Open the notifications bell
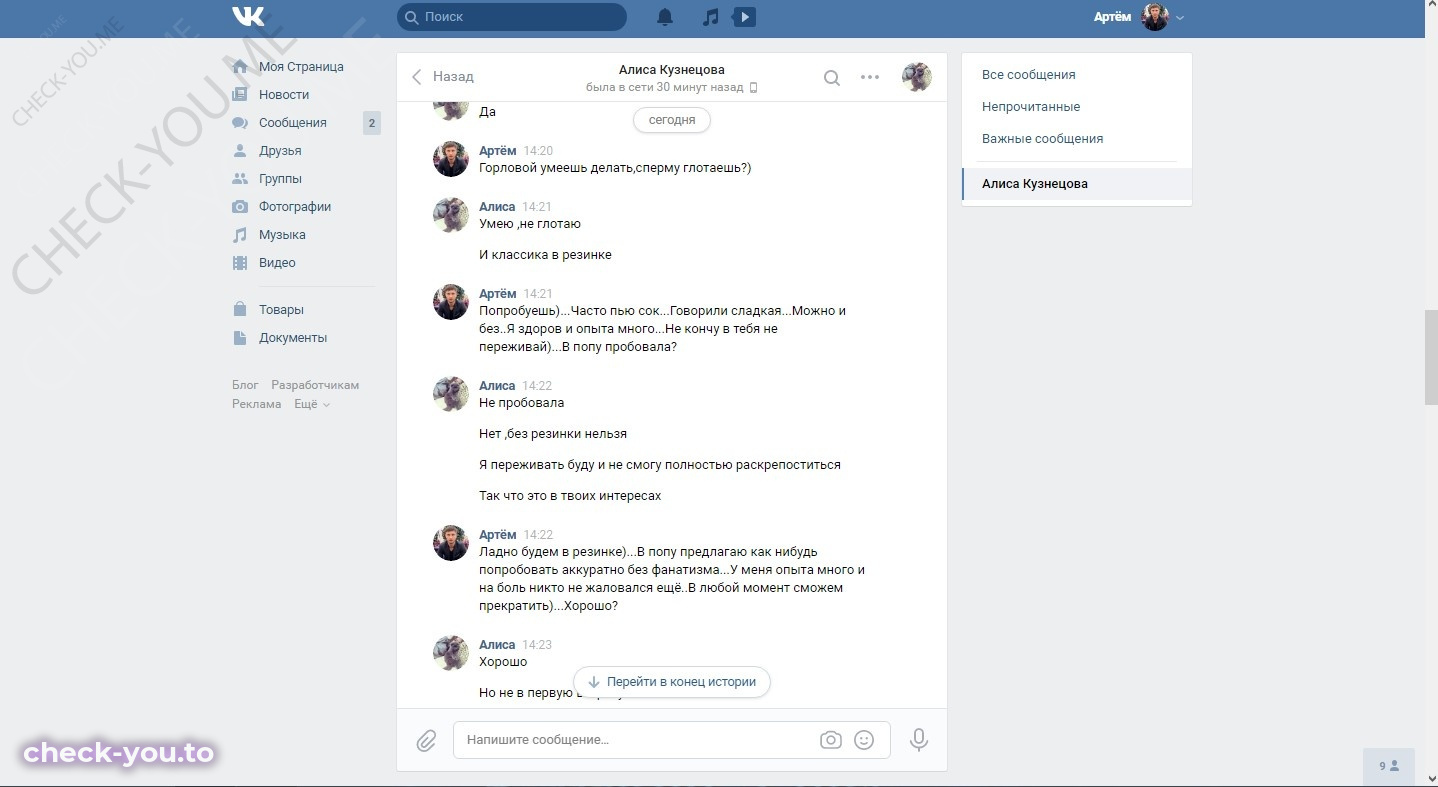This screenshot has width=1438, height=787. (665, 17)
